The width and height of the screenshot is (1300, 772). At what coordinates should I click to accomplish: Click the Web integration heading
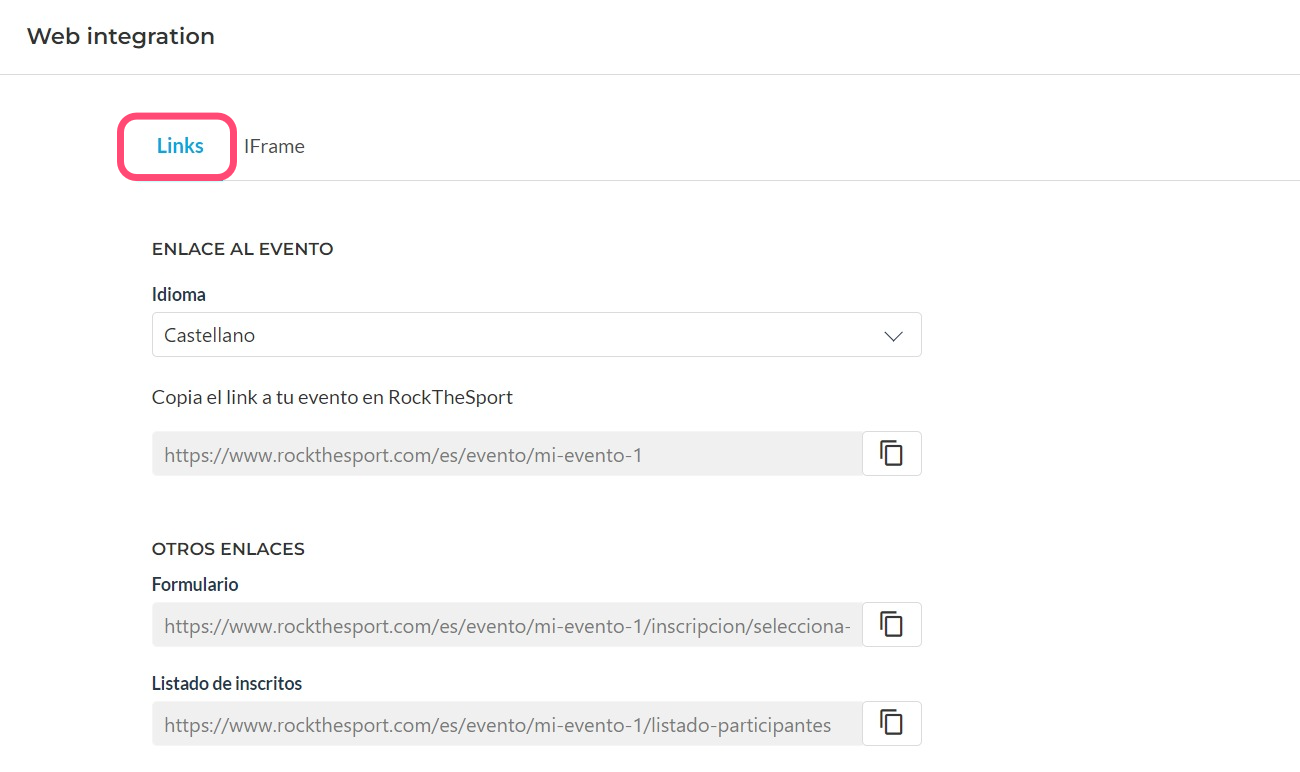pos(121,36)
